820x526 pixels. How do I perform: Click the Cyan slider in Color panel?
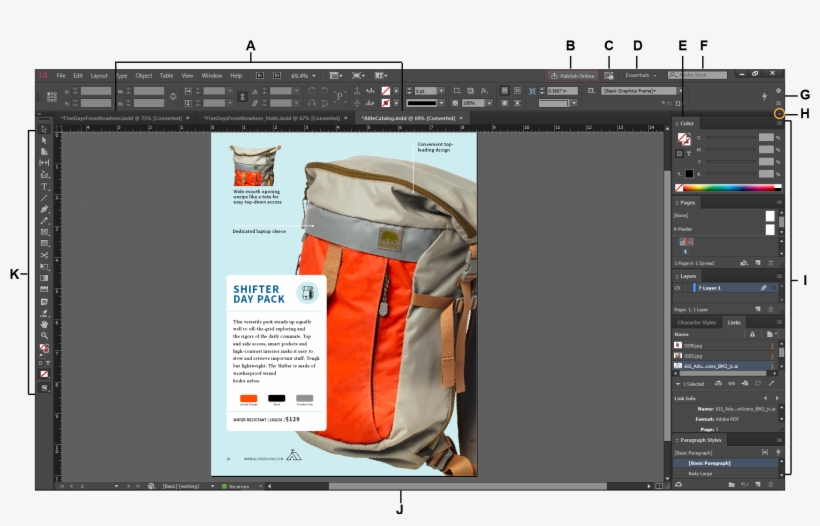click(731, 138)
